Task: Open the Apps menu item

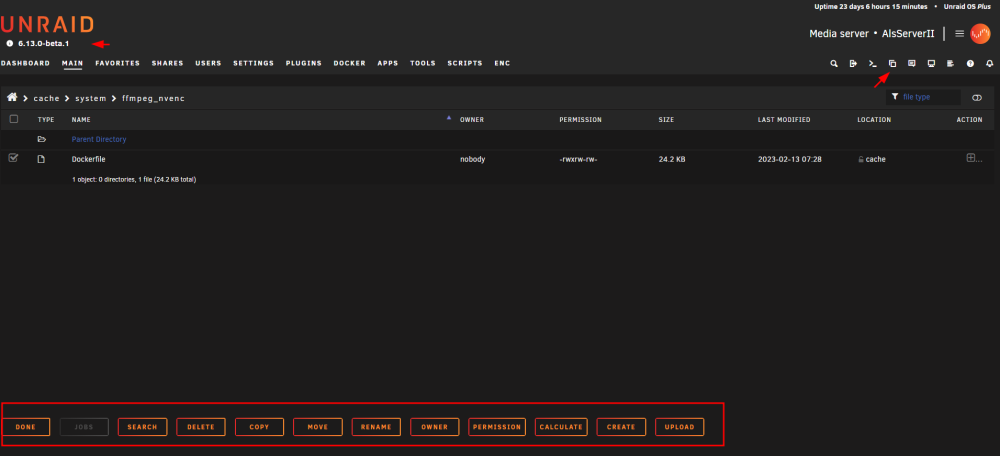Action: point(388,63)
